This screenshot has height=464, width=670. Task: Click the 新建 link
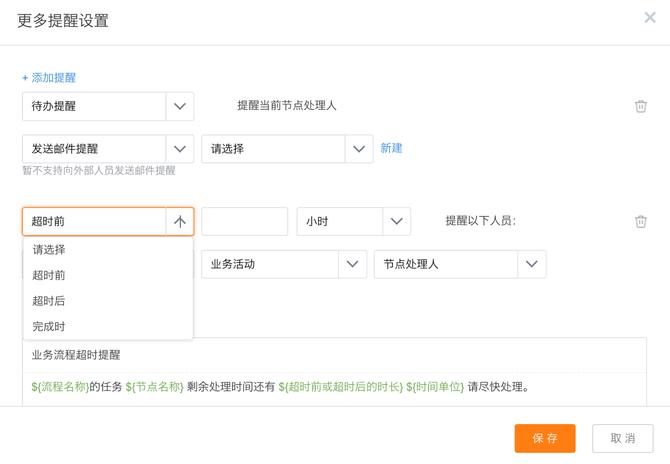point(391,148)
